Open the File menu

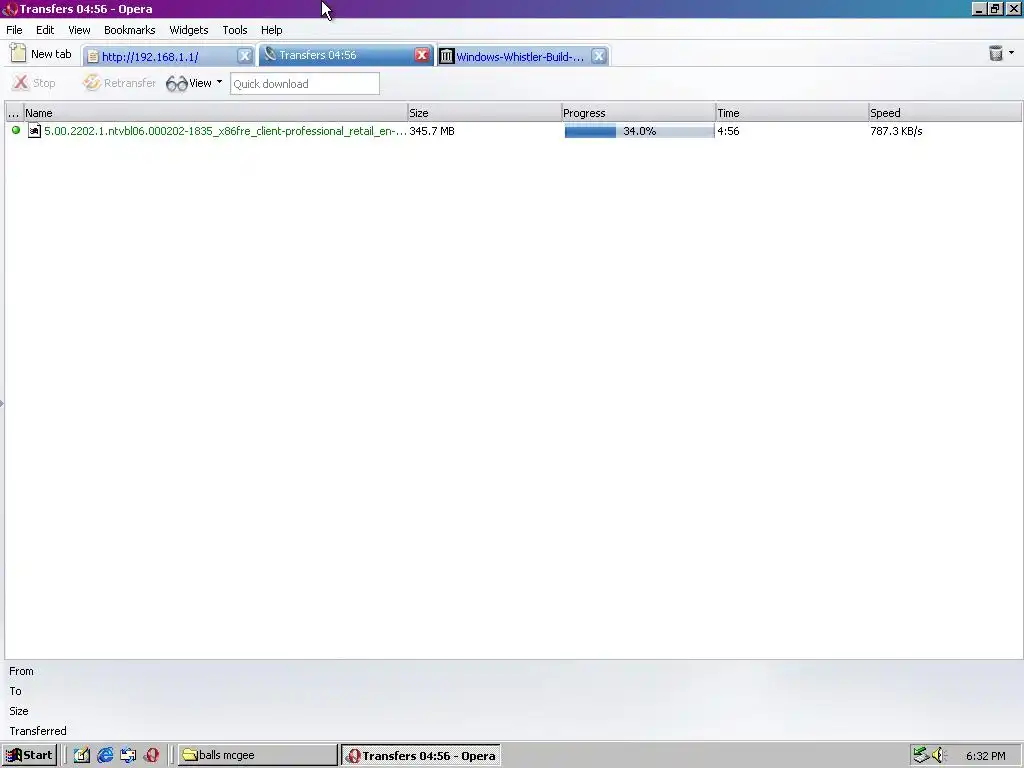point(14,30)
